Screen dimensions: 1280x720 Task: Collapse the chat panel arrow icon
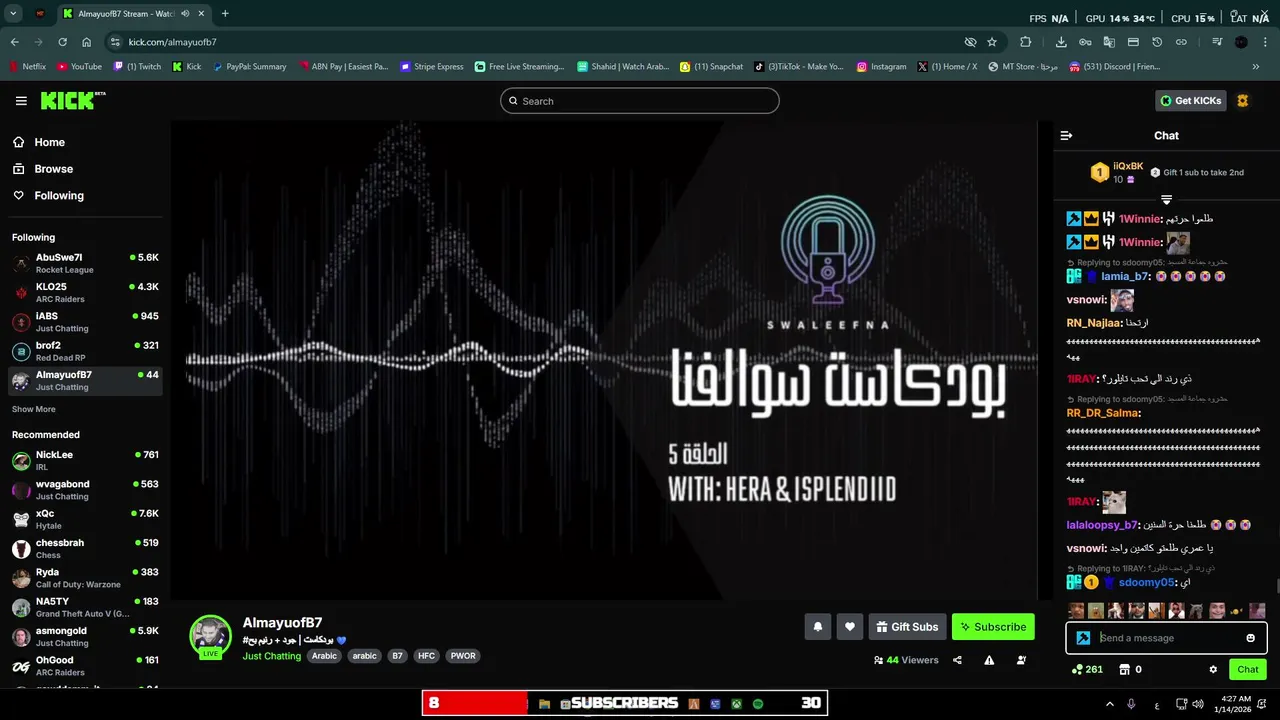point(1066,135)
